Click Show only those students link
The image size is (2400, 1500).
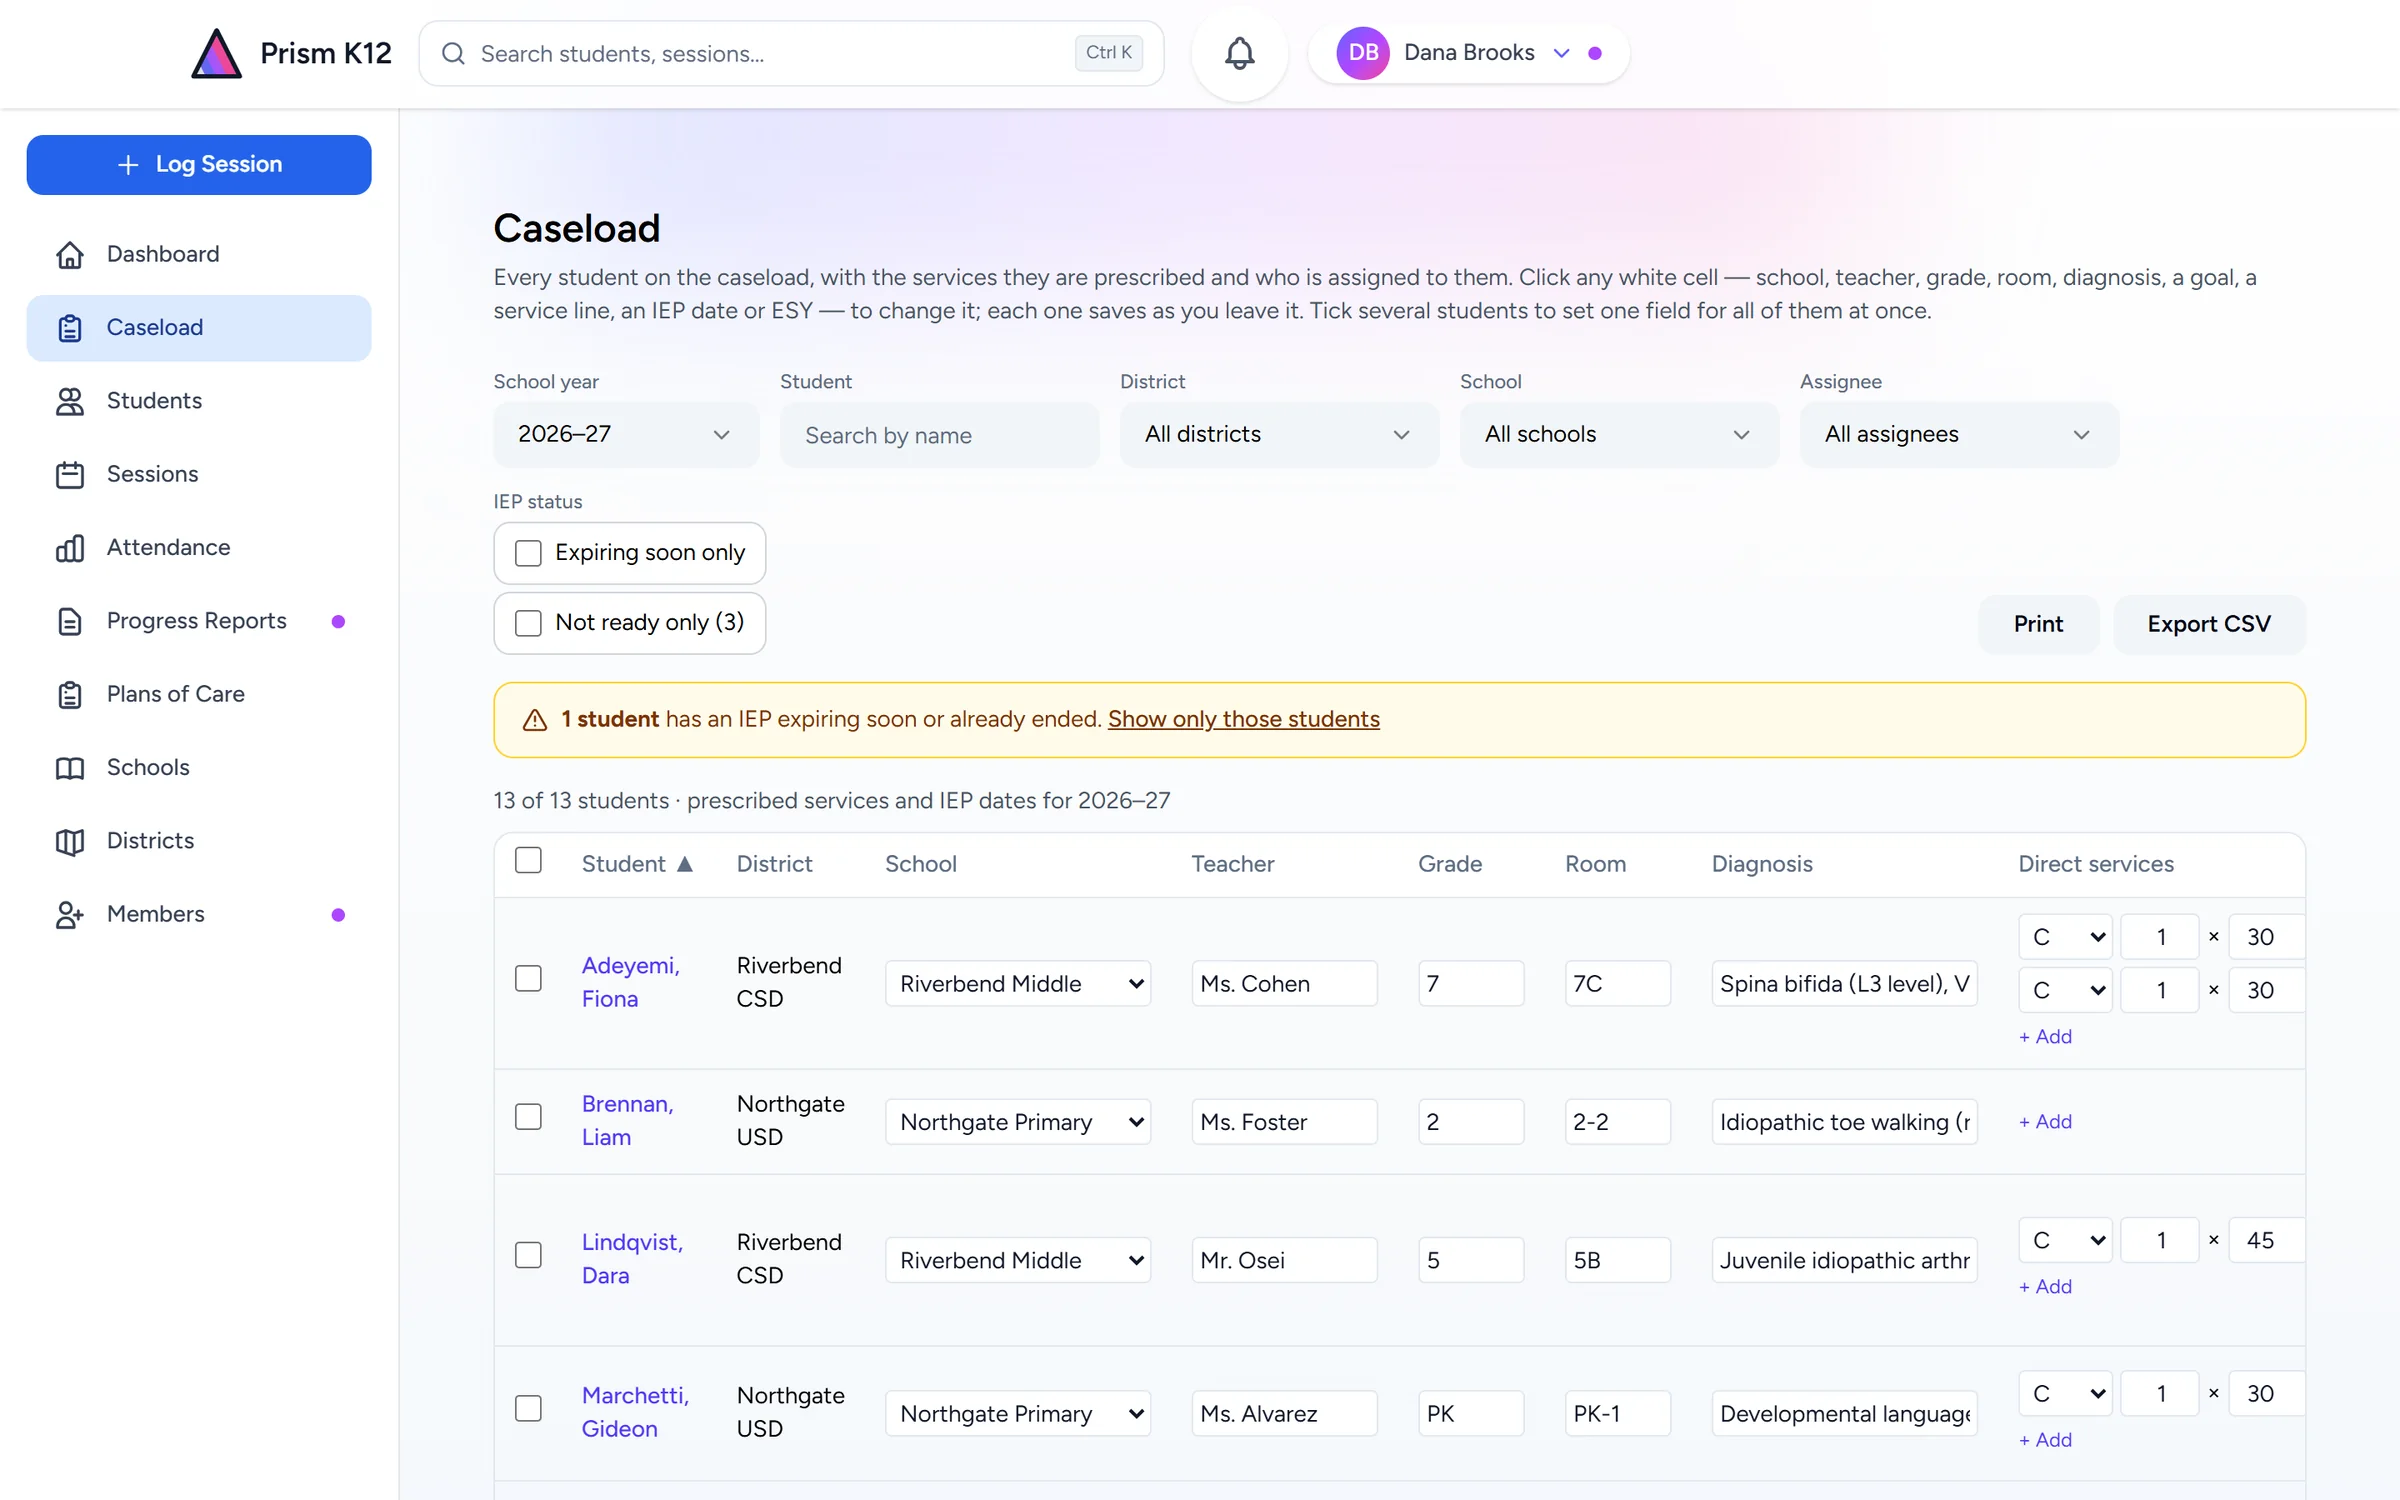pyautogui.click(x=1243, y=719)
